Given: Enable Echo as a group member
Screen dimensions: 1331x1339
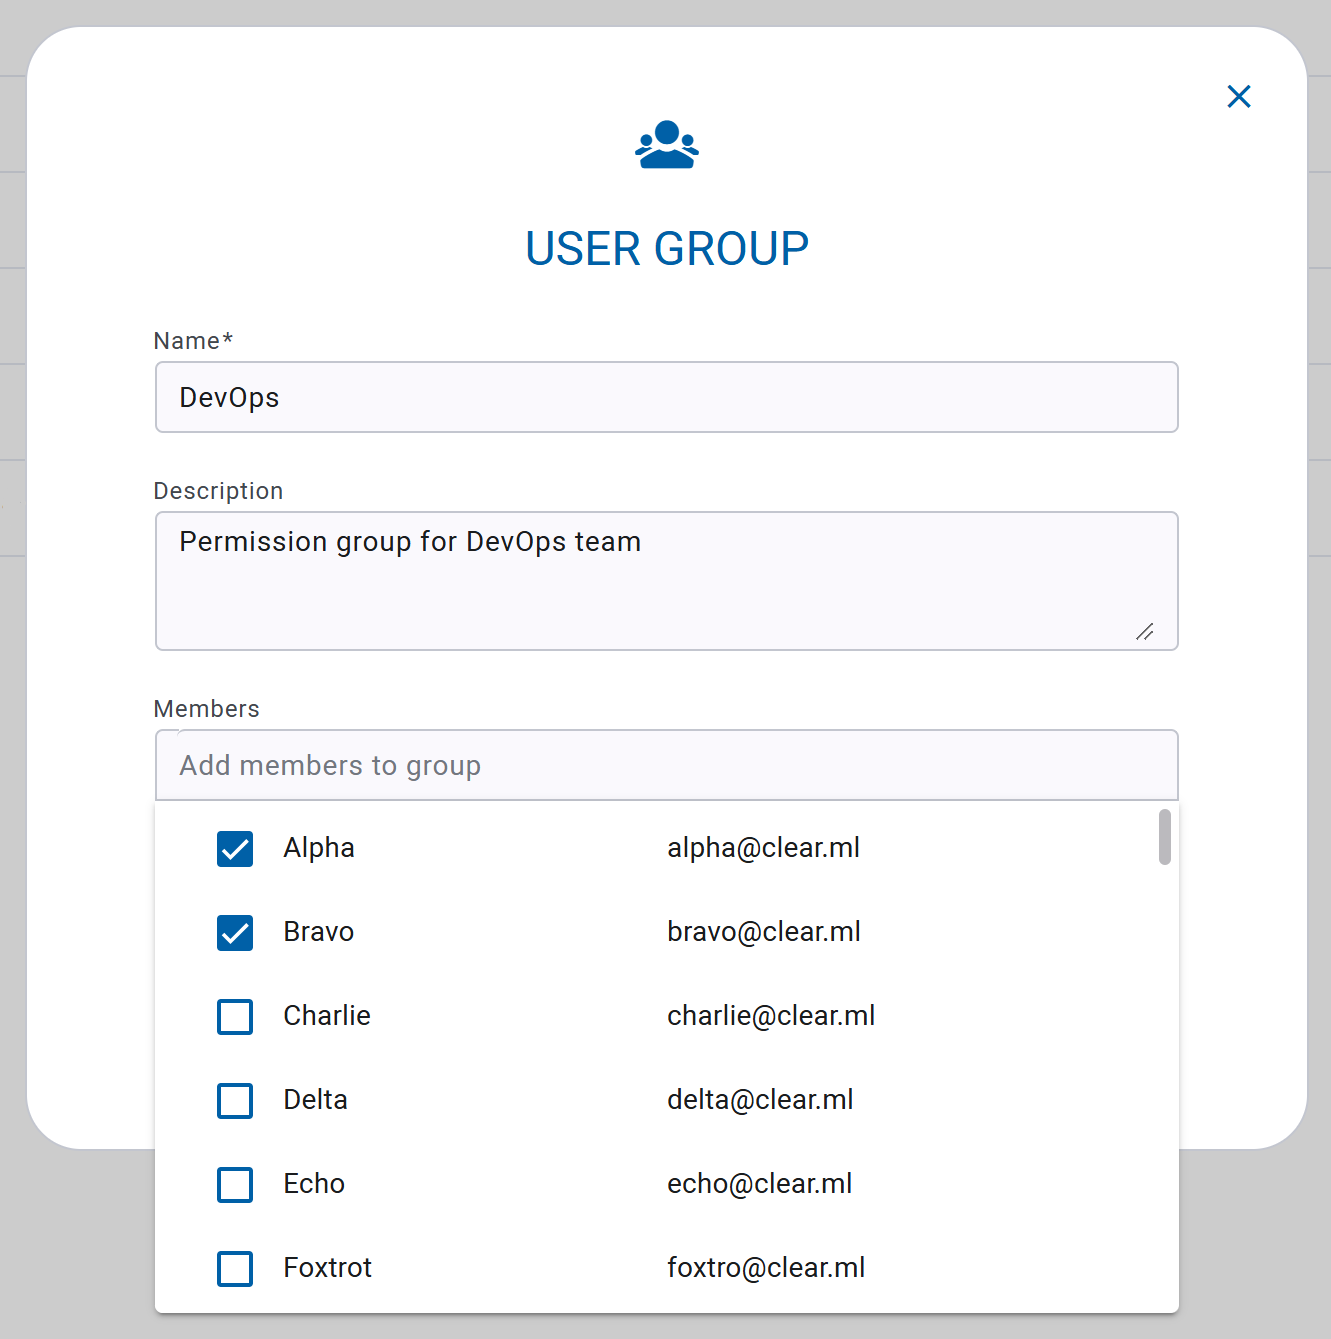Looking at the screenshot, I should pyautogui.click(x=234, y=1185).
